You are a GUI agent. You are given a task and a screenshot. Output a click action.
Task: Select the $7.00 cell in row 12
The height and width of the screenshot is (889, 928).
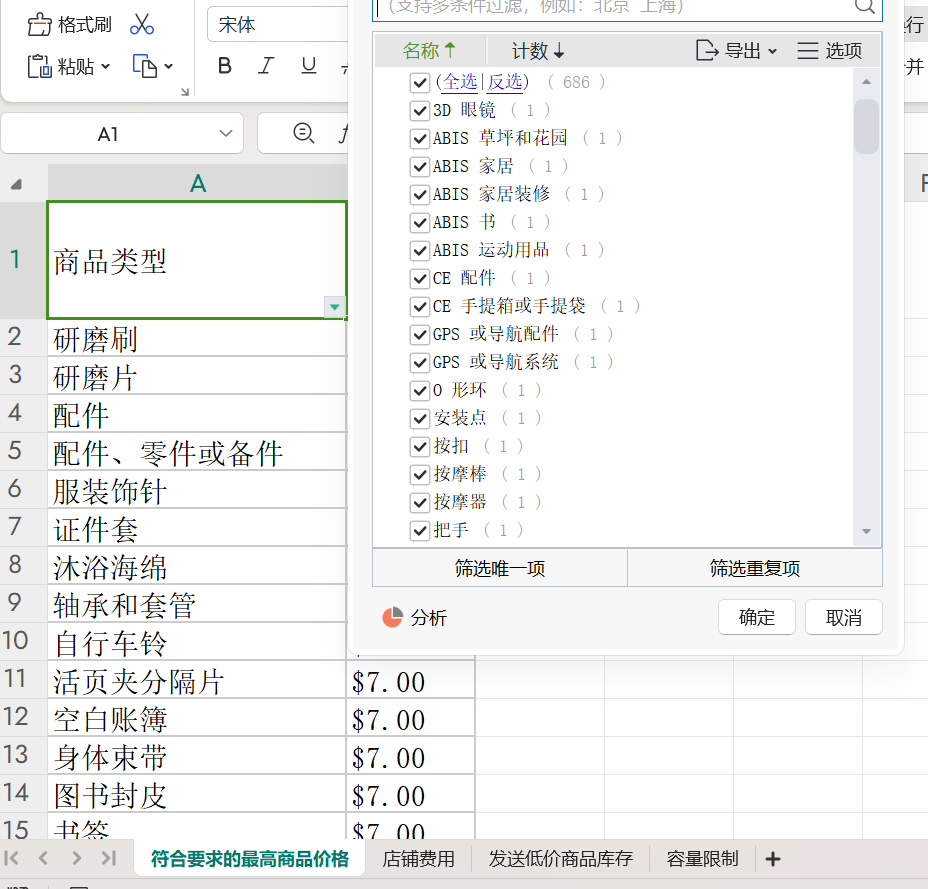410,719
